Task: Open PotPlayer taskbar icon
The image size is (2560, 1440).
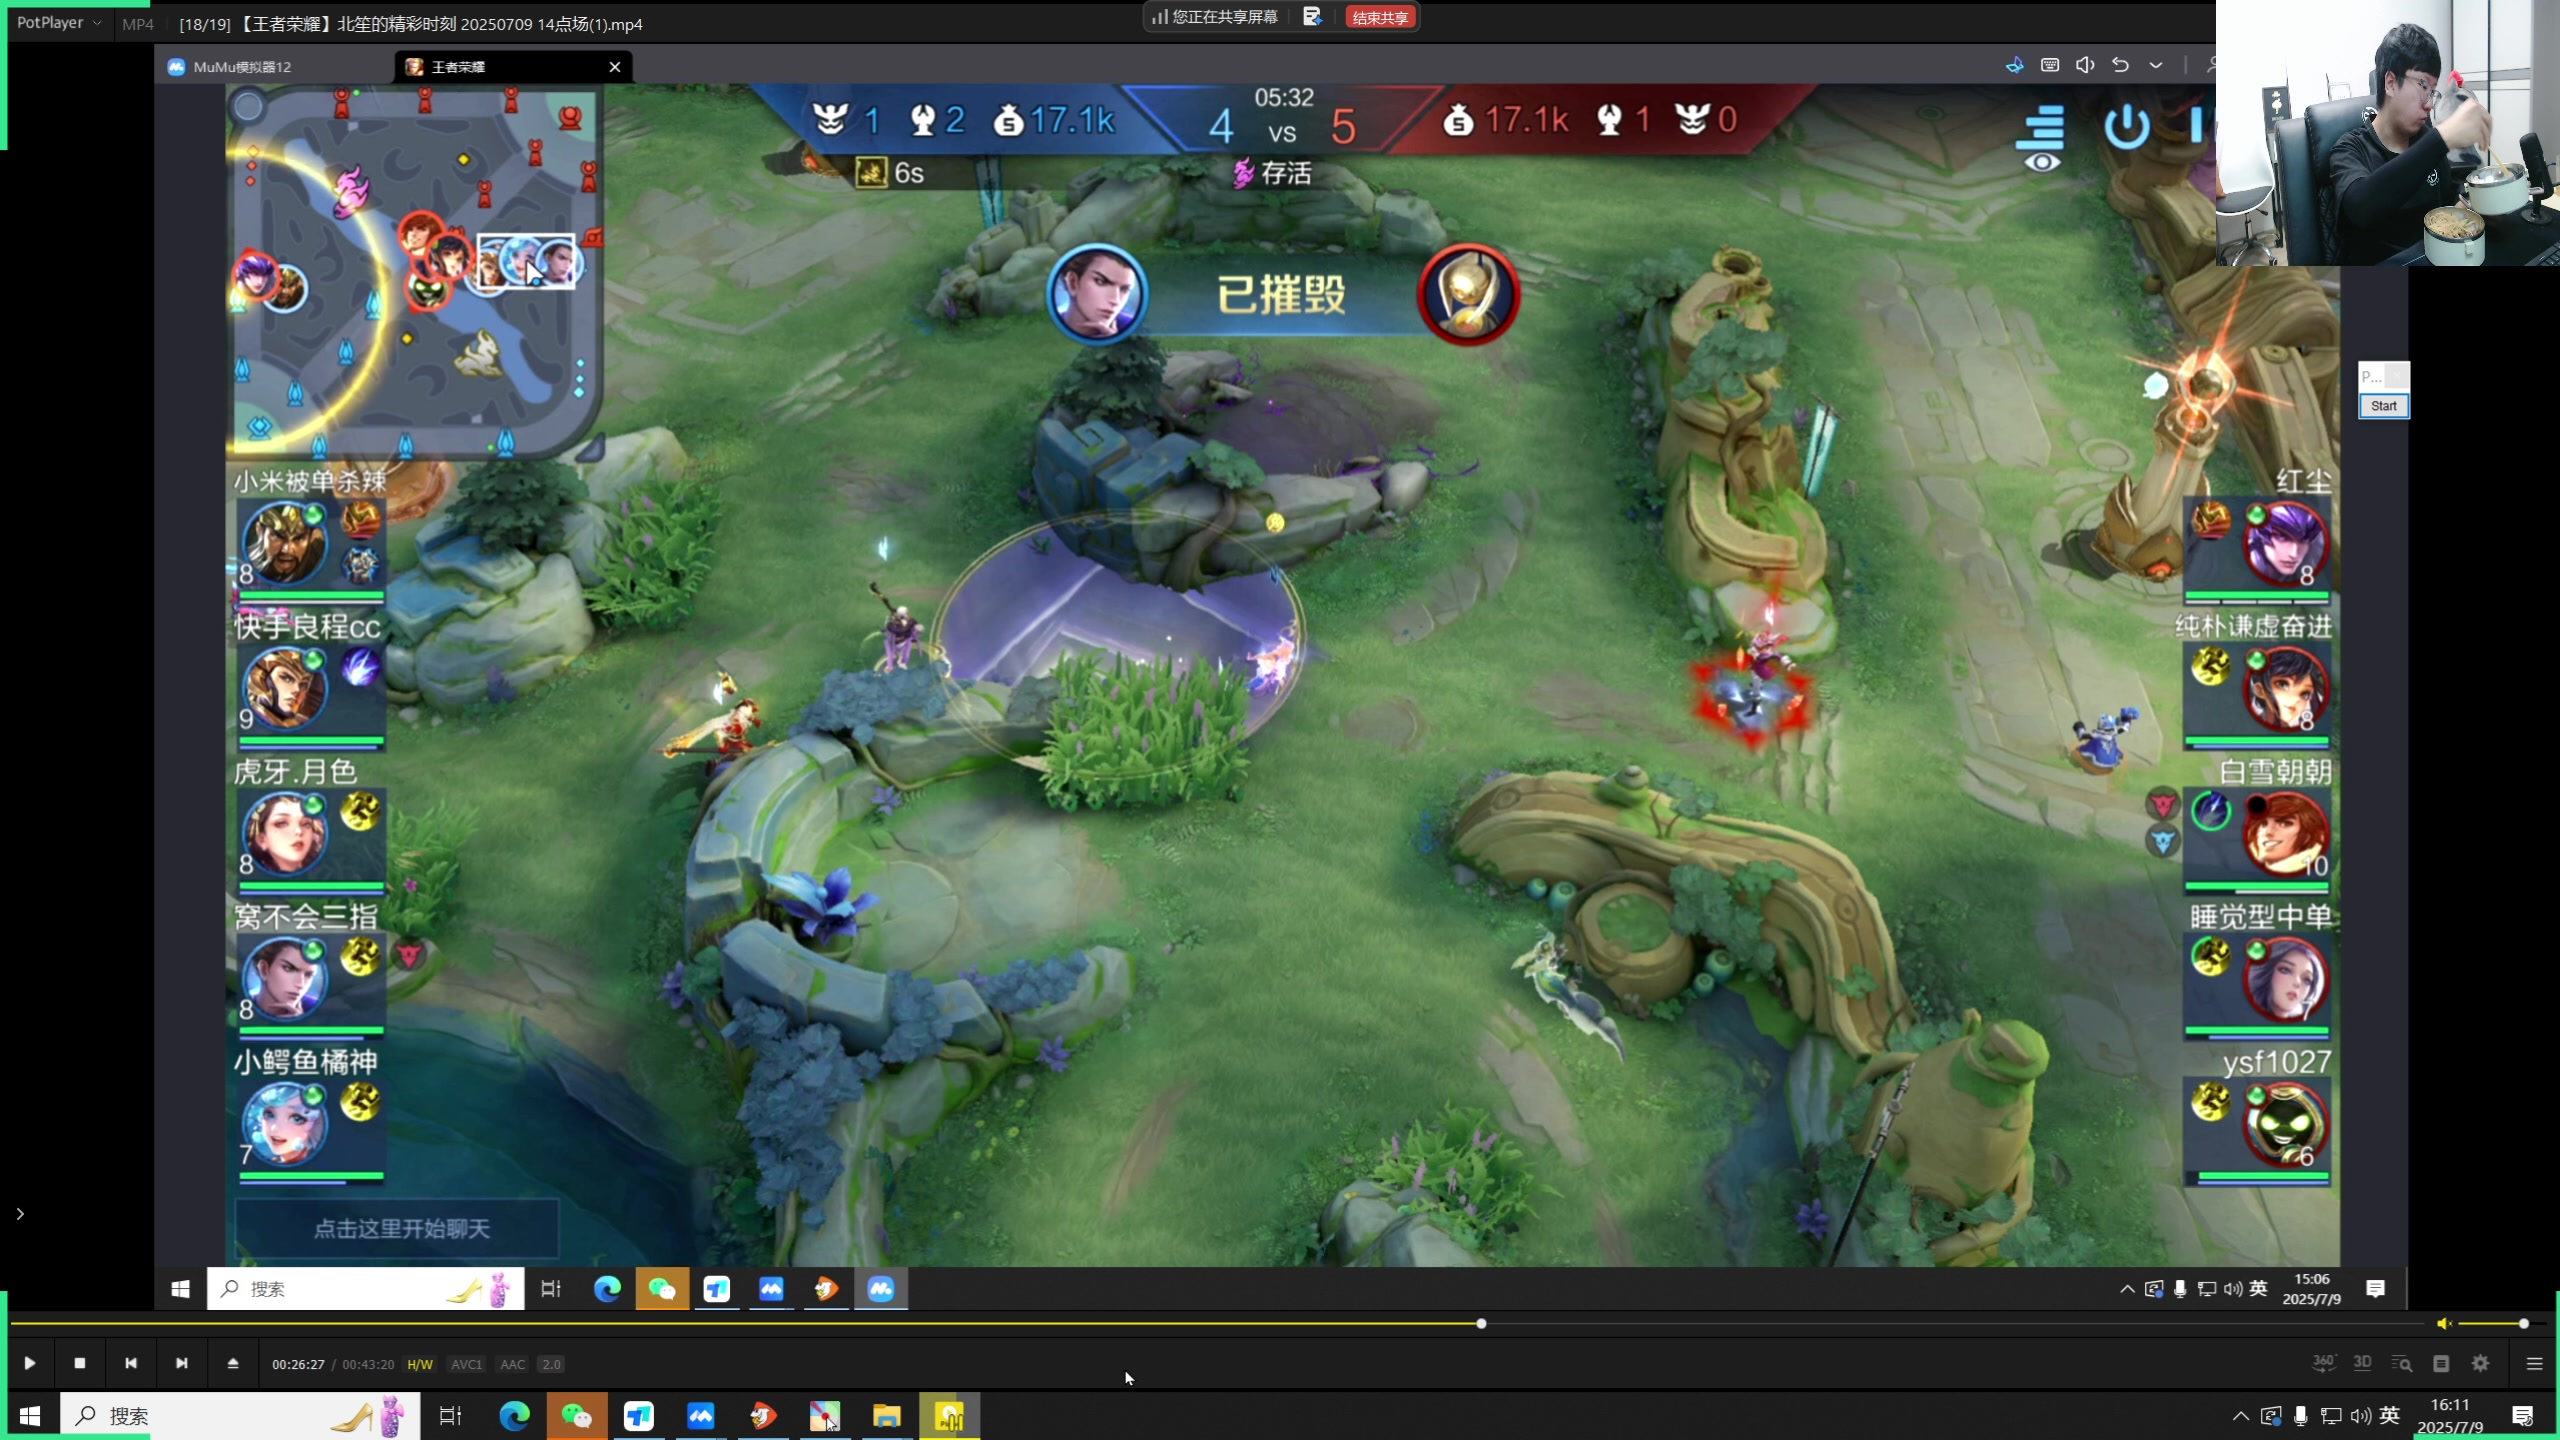Action: [949, 1416]
